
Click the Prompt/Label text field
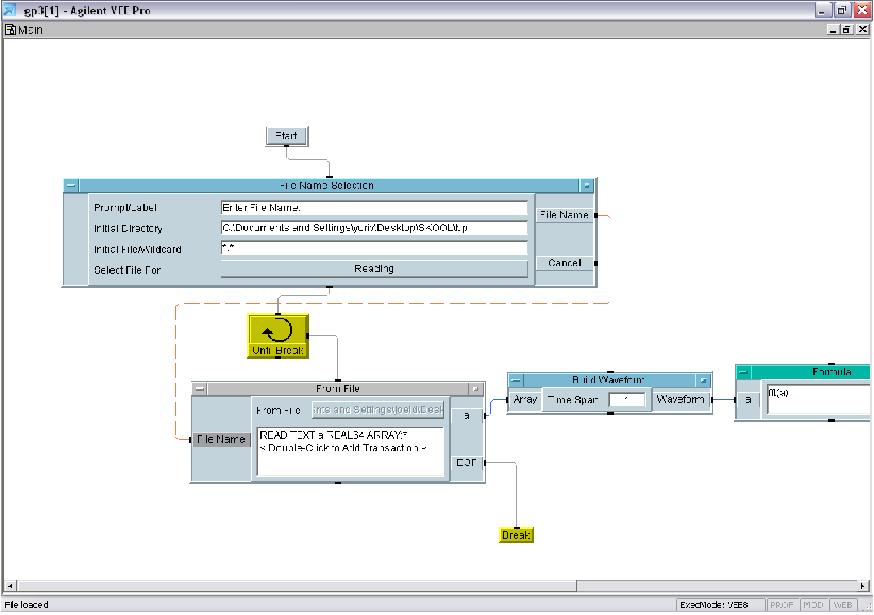[x=373, y=208]
